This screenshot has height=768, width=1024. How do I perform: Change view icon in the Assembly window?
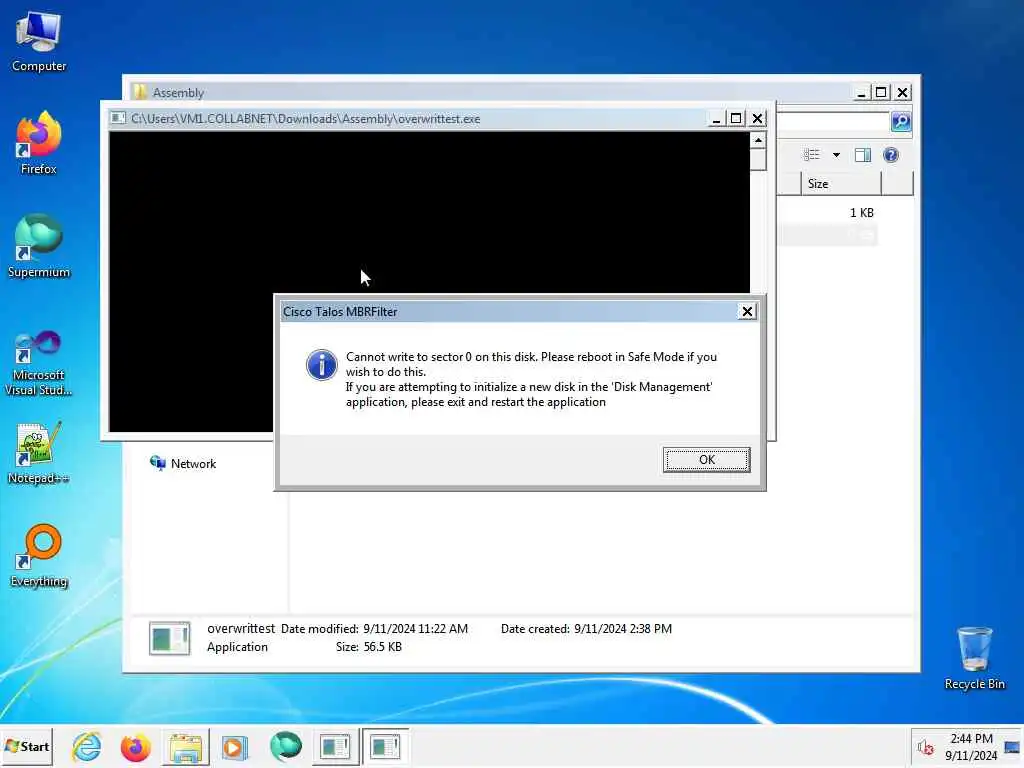click(x=812, y=155)
